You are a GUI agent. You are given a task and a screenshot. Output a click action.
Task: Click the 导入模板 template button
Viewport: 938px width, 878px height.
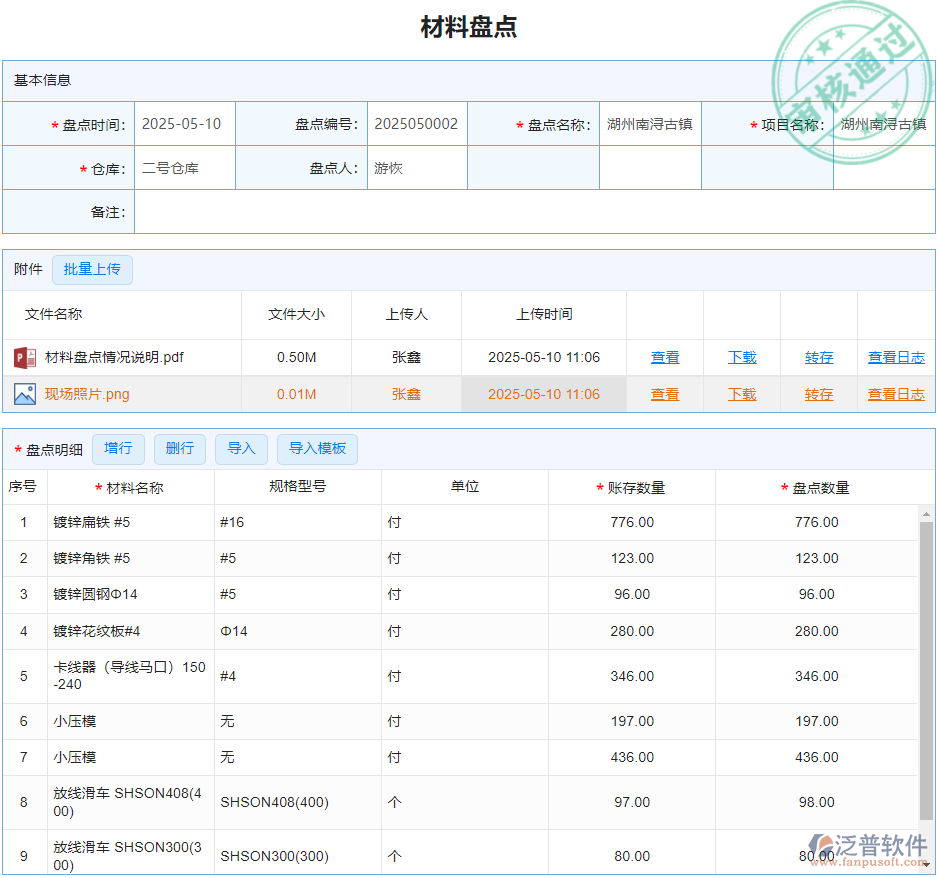(317, 449)
